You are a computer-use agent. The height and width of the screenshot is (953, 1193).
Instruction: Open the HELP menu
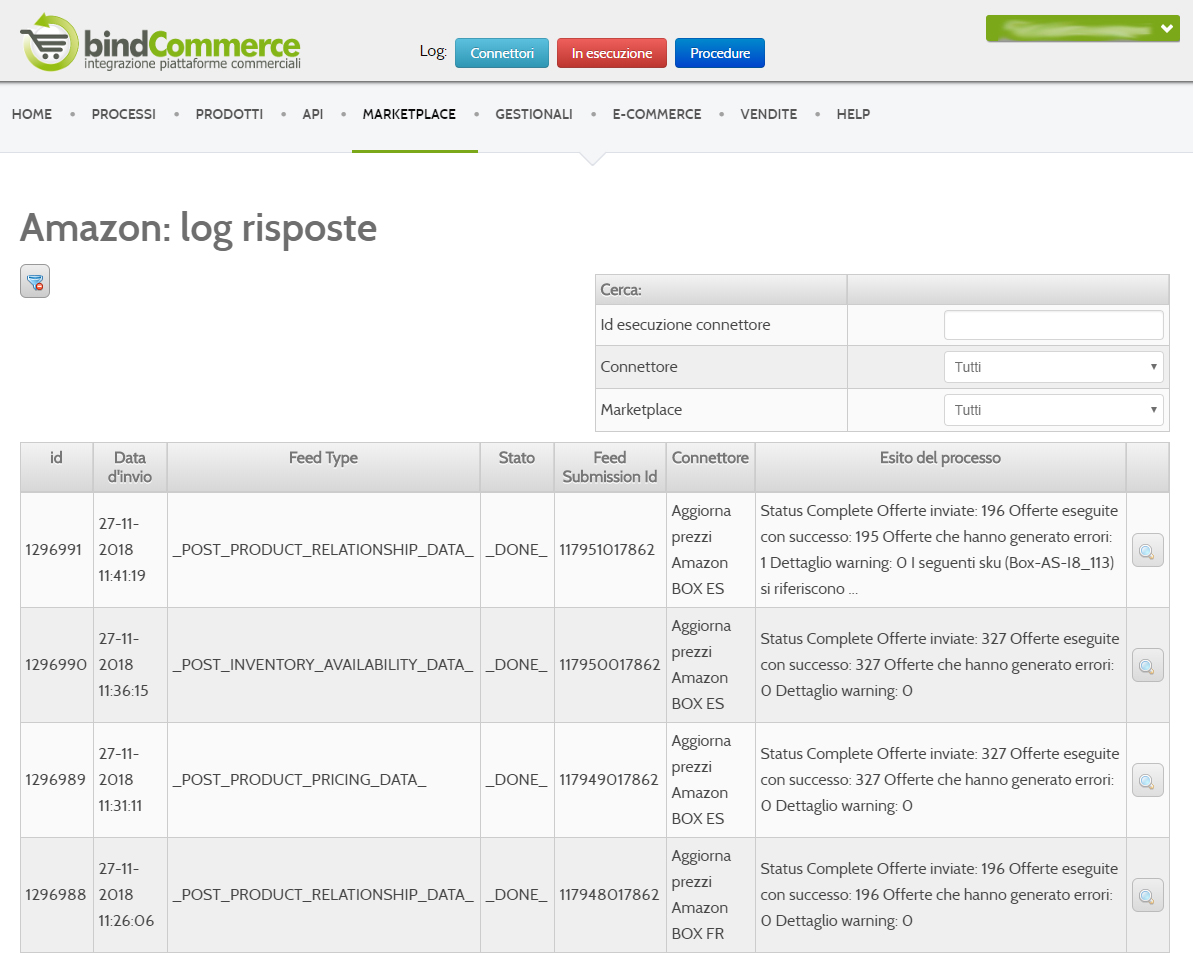tap(853, 114)
